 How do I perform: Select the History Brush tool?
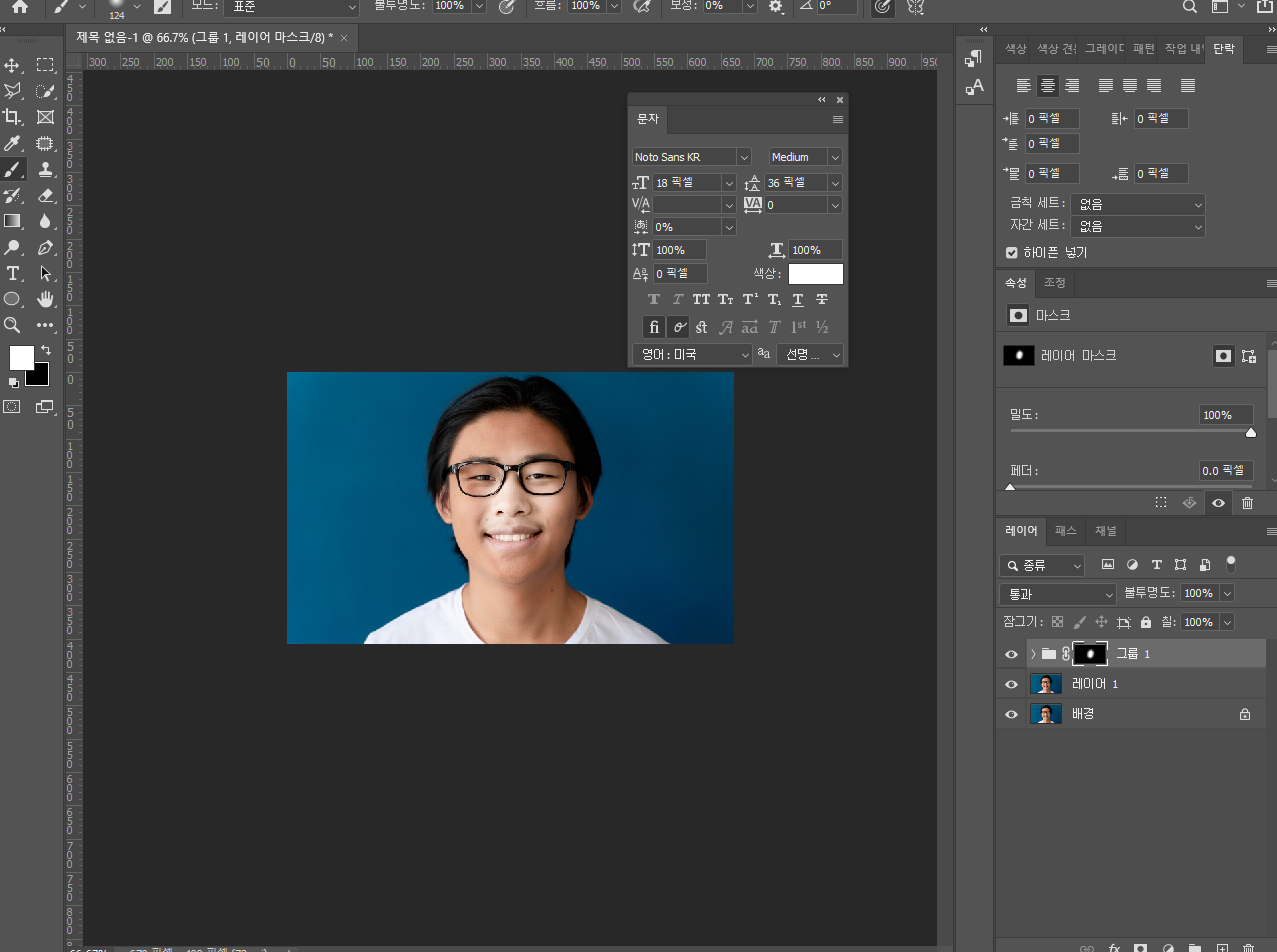tap(13, 195)
